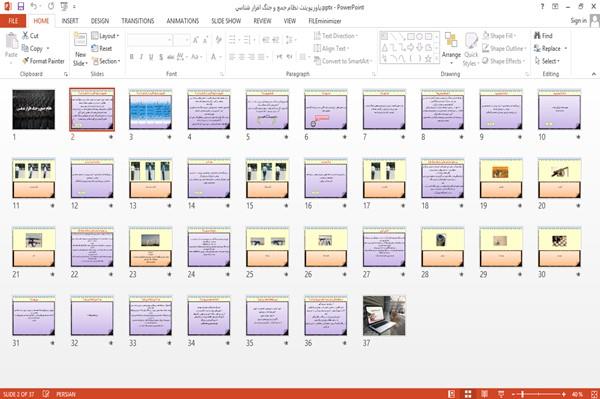Image resolution: width=600 pixels, height=399 pixels.
Task: Open the font size combo box
Action: point(181,40)
